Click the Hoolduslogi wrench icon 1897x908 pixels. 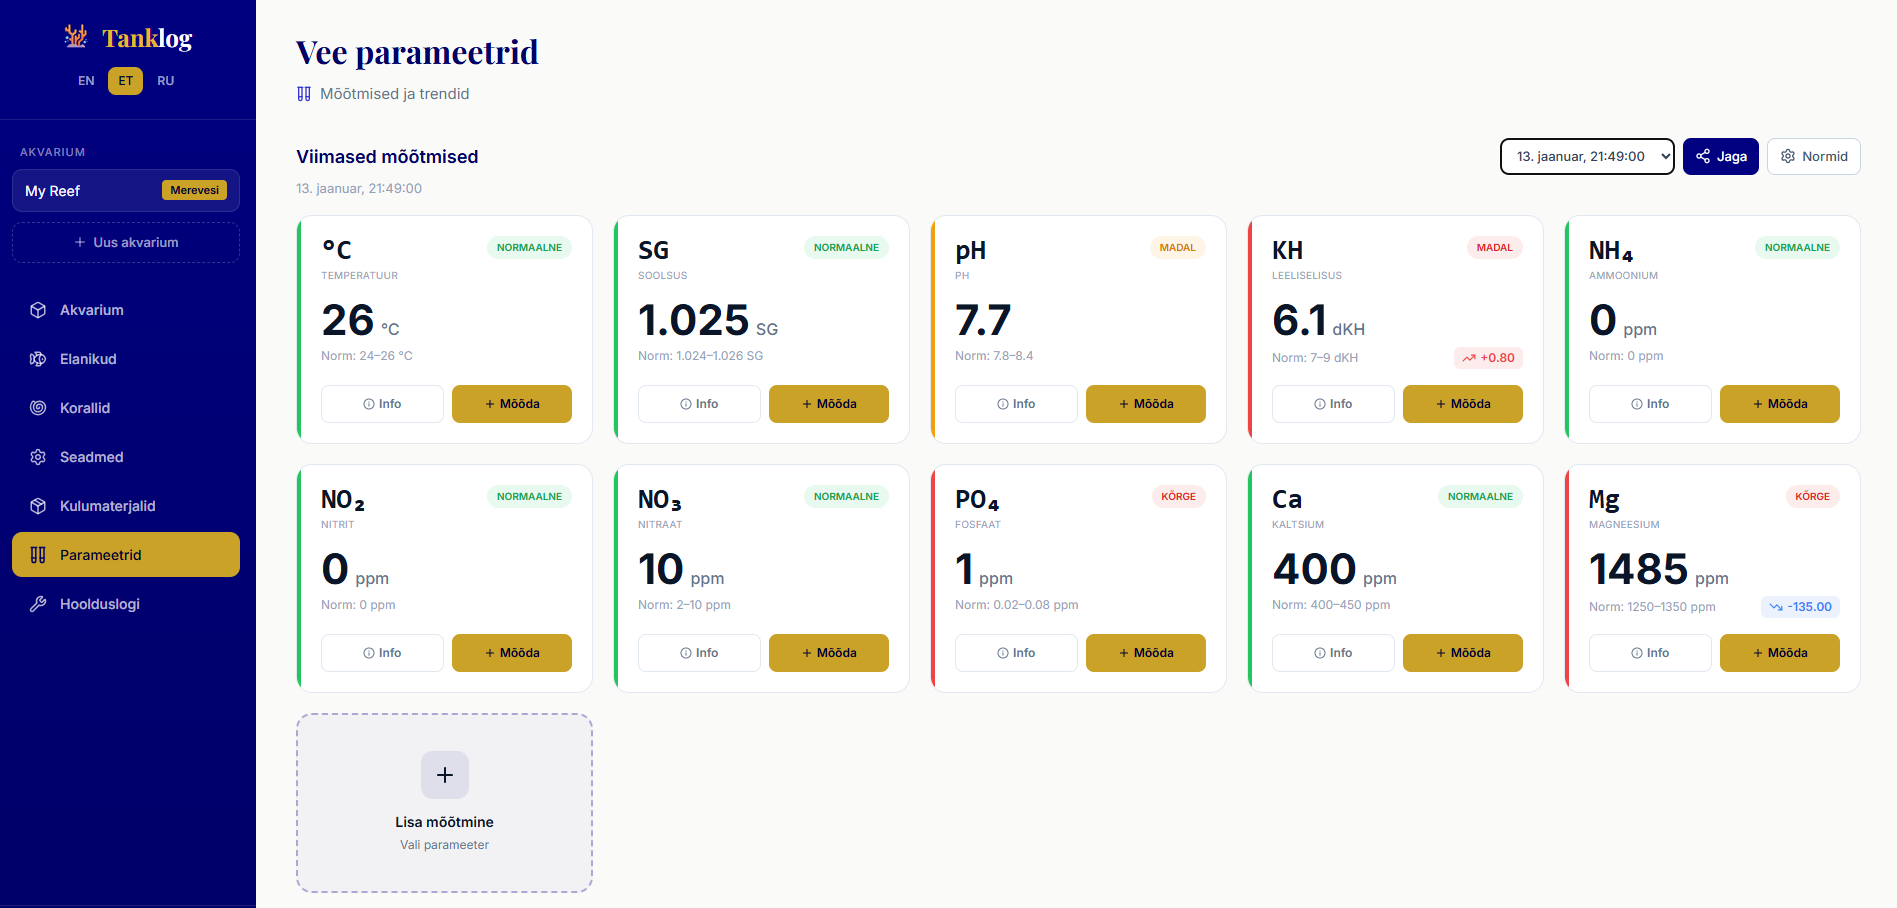pyautogui.click(x=38, y=604)
